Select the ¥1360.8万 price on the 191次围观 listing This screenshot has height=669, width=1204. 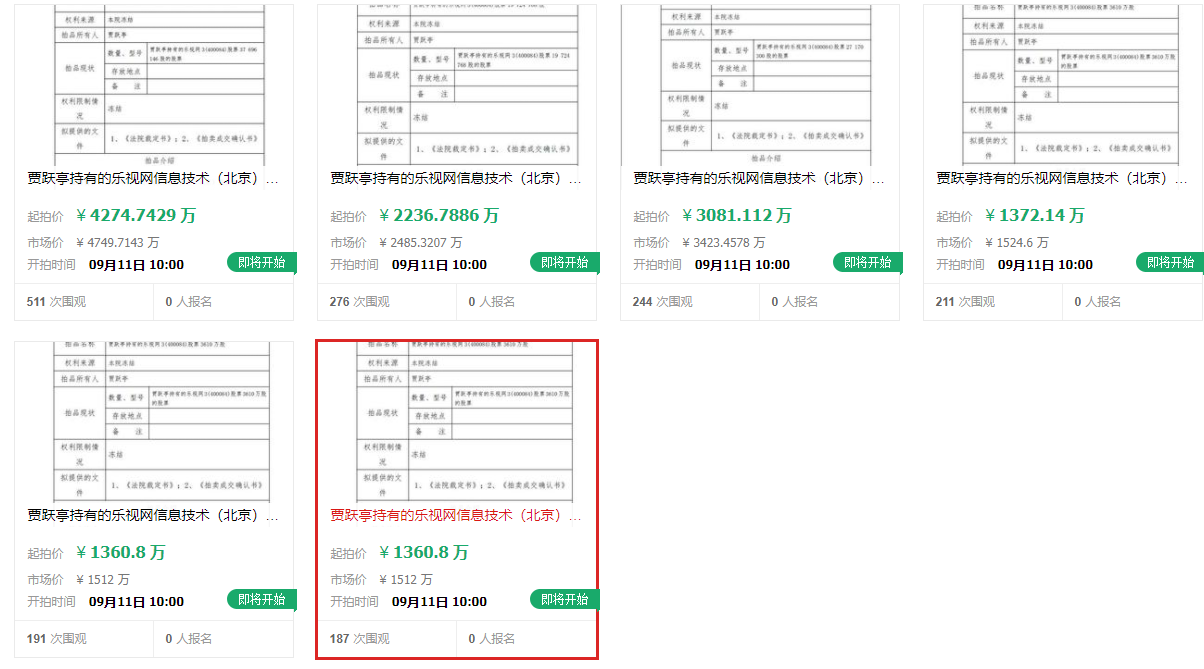coord(121,553)
